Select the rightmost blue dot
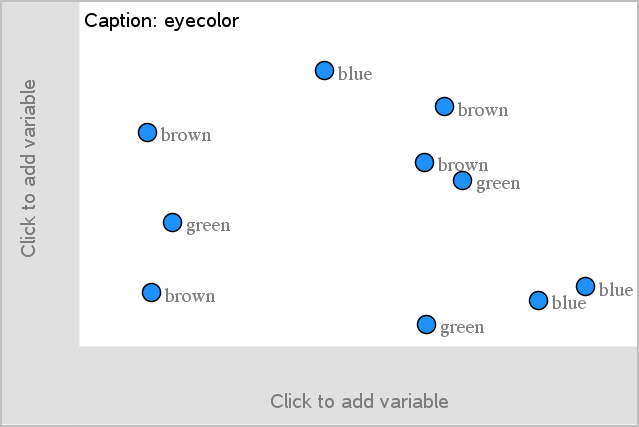The image size is (639, 427). click(585, 287)
